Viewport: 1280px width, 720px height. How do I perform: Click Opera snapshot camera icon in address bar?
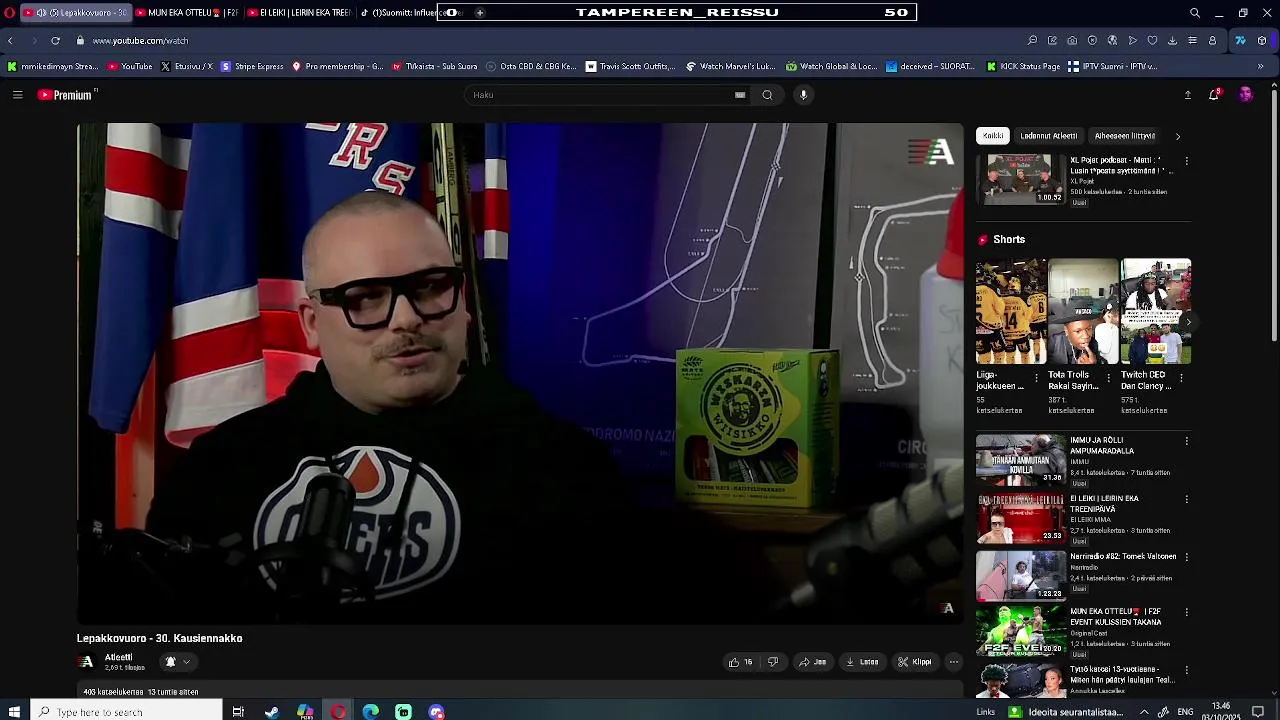tap(1072, 41)
